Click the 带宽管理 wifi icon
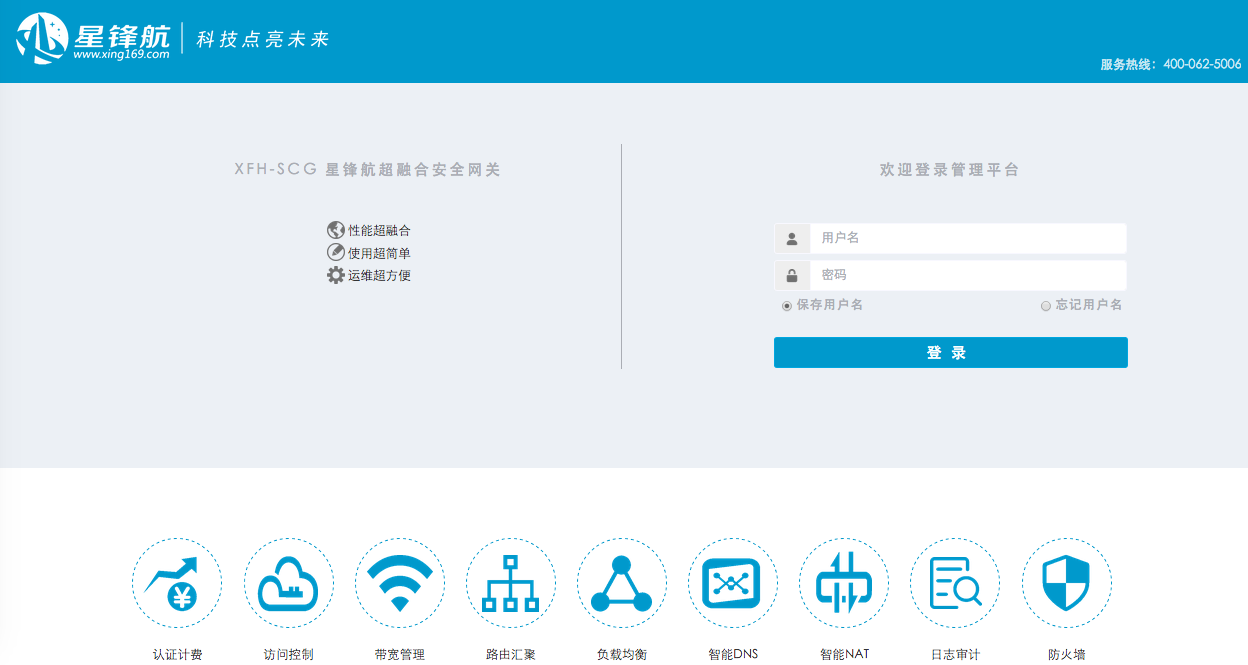Screen dimensions: 1248x665 click(x=399, y=583)
